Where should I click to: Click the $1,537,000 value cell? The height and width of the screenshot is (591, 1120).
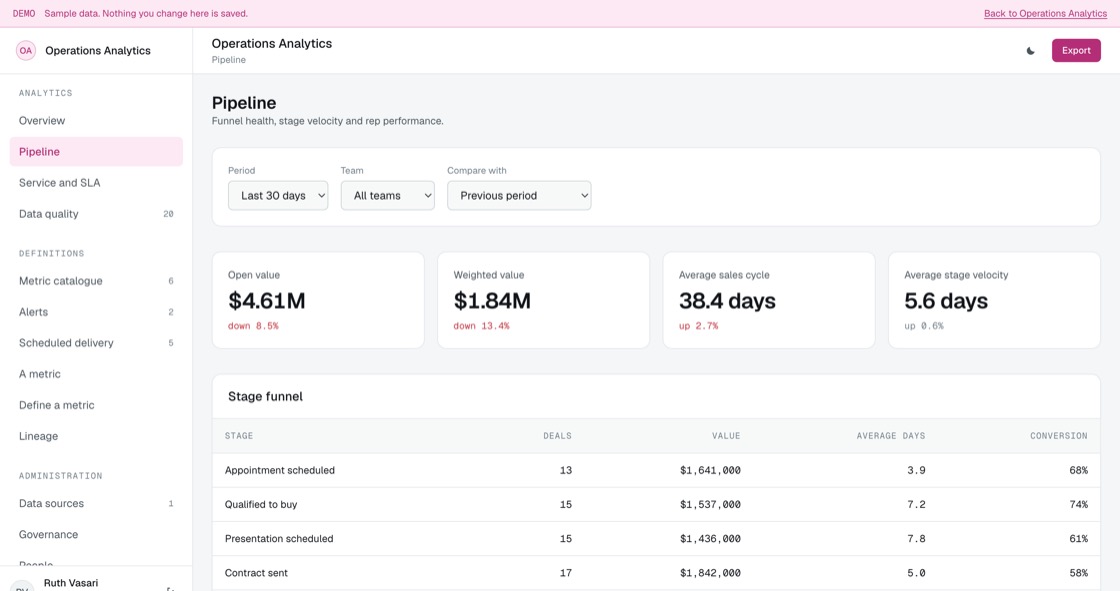[x=710, y=505]
